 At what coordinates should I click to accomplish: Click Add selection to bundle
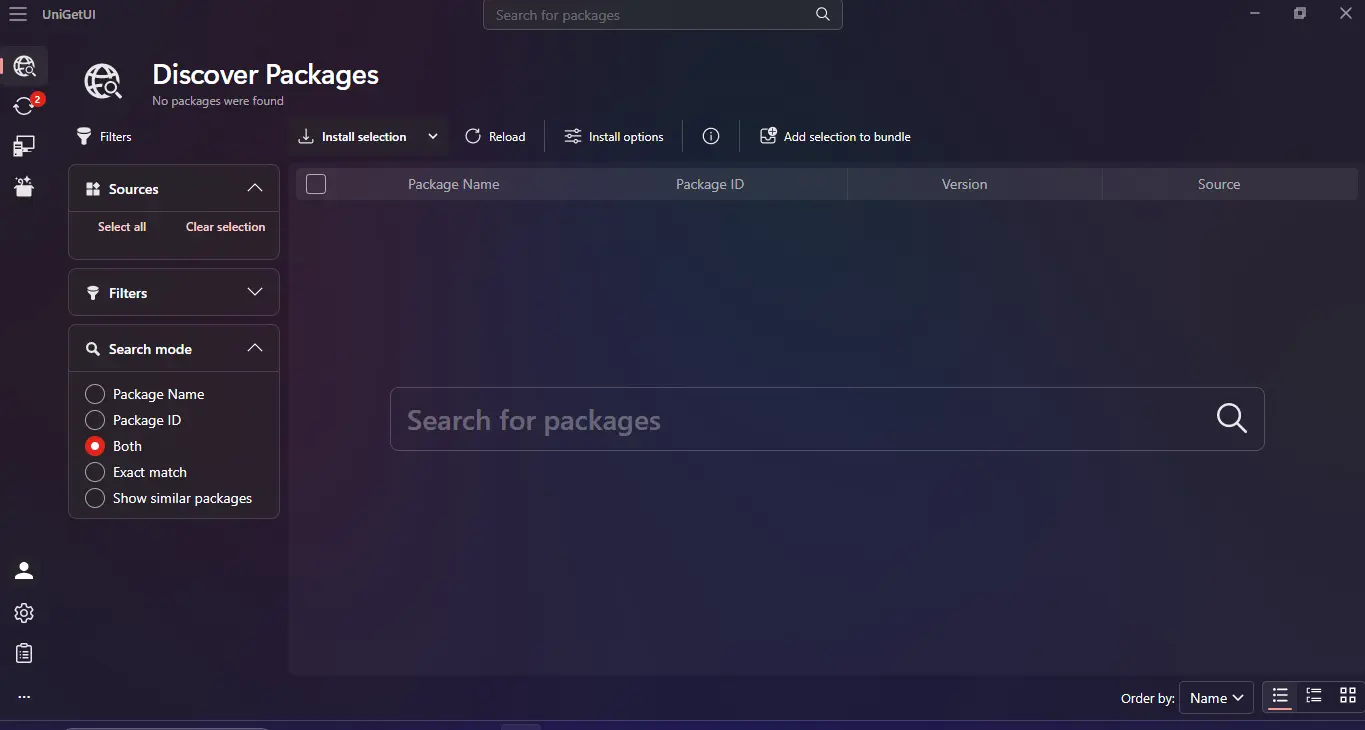click(835, 136)
